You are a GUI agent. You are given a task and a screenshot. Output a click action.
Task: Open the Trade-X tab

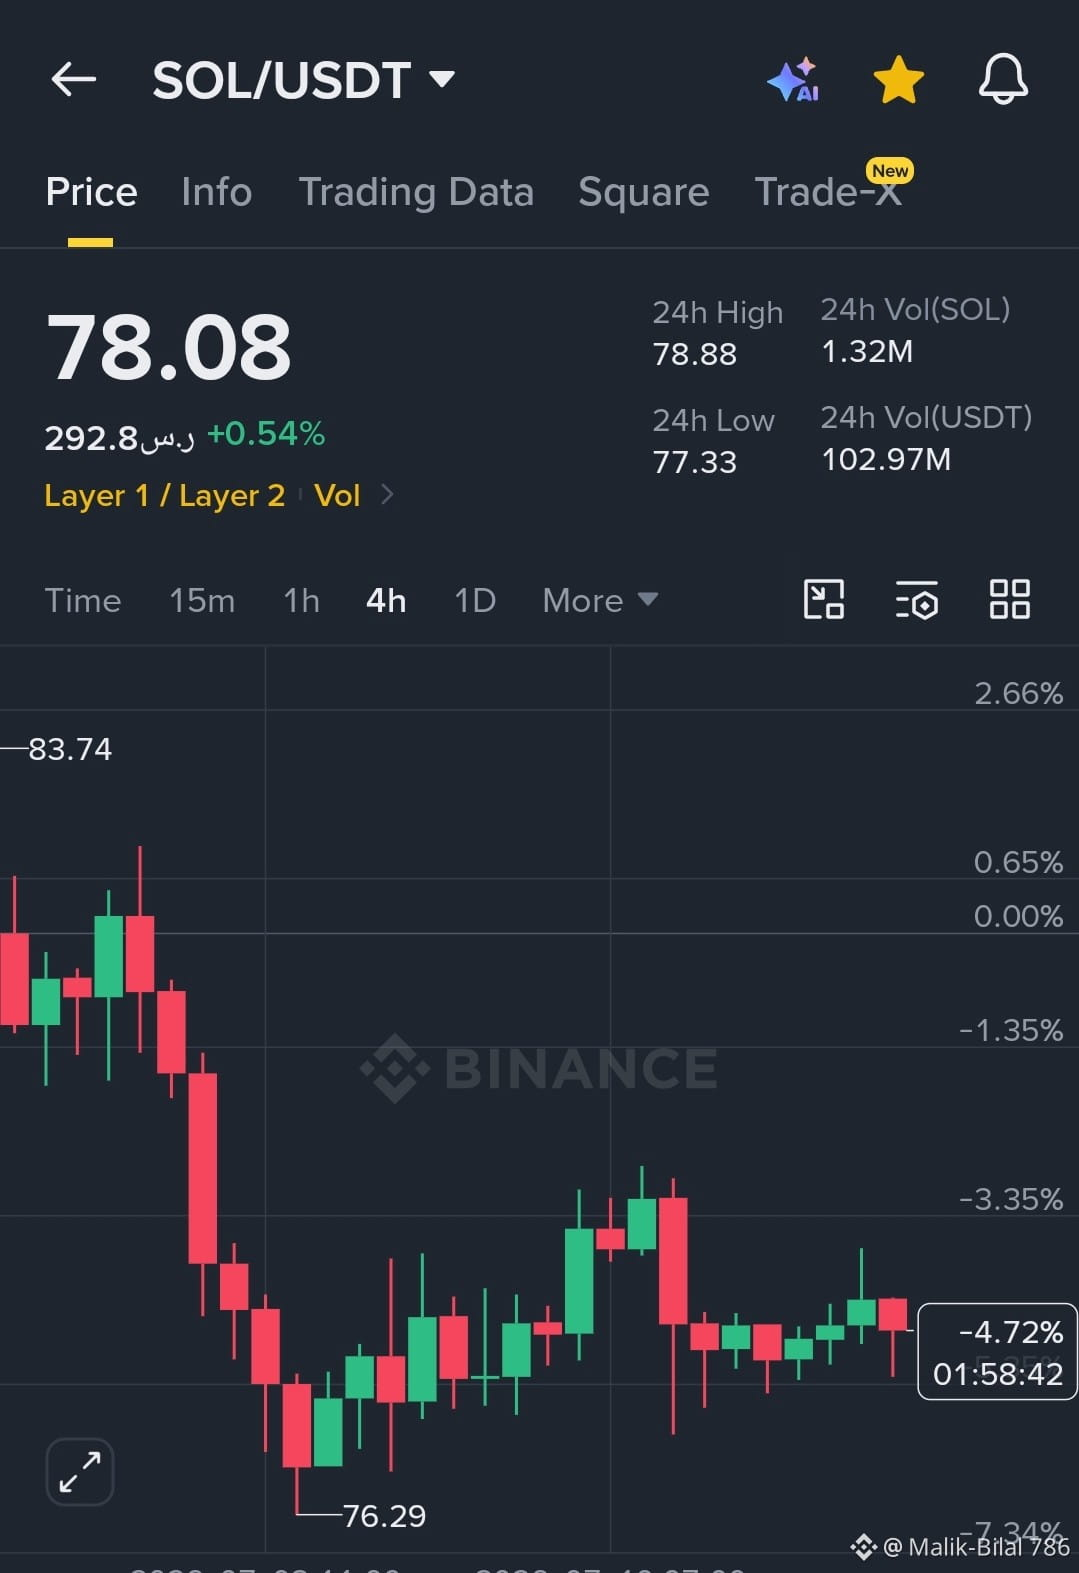[828, 192]
